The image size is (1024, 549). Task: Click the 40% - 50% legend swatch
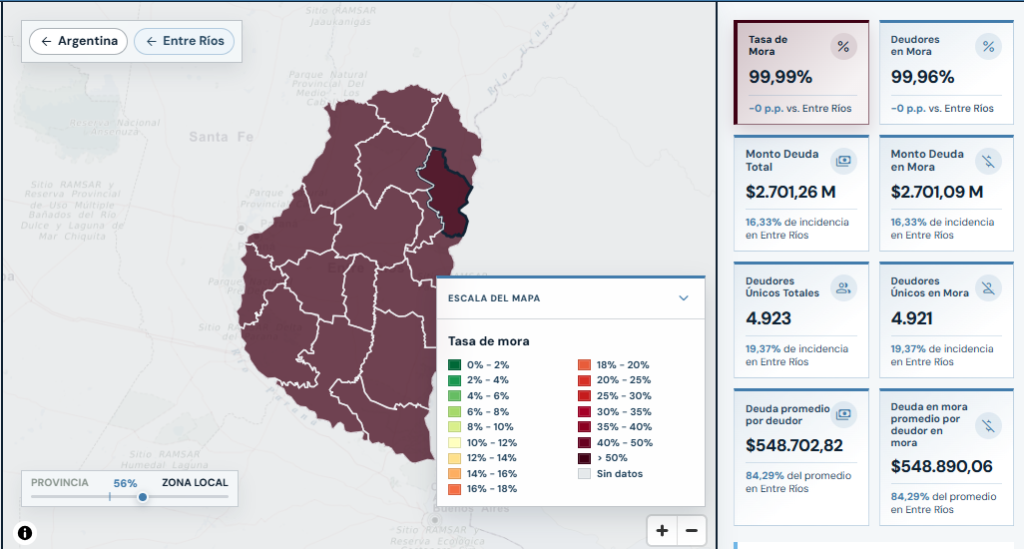(584, 443)
